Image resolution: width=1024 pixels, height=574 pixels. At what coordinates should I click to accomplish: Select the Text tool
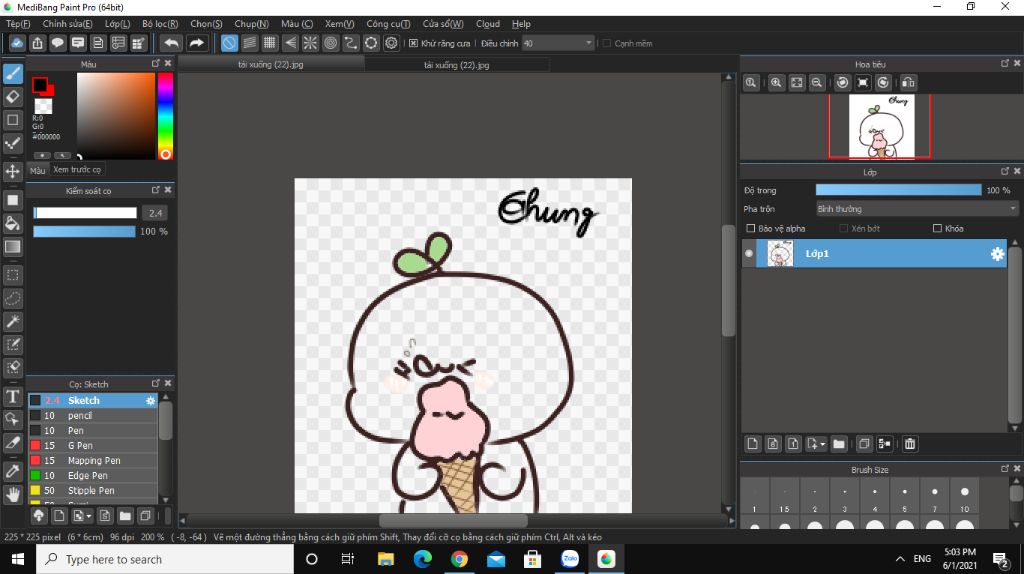(x=12, y=396)
